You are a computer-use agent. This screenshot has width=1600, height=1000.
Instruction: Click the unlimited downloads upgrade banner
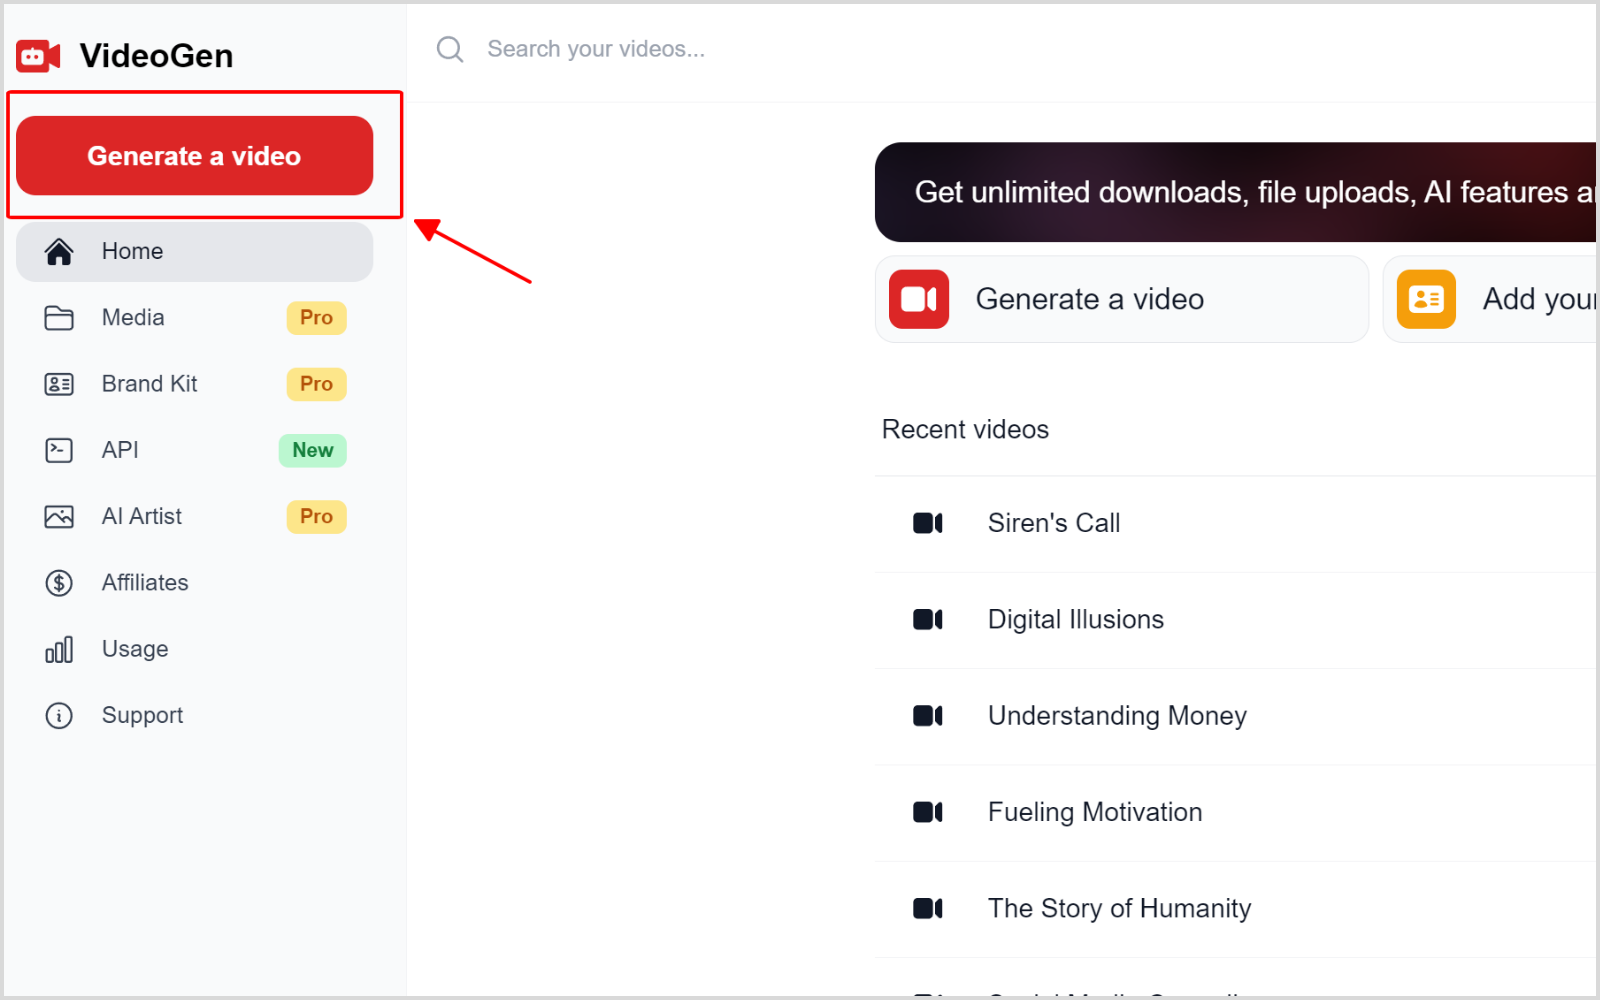1236,192
